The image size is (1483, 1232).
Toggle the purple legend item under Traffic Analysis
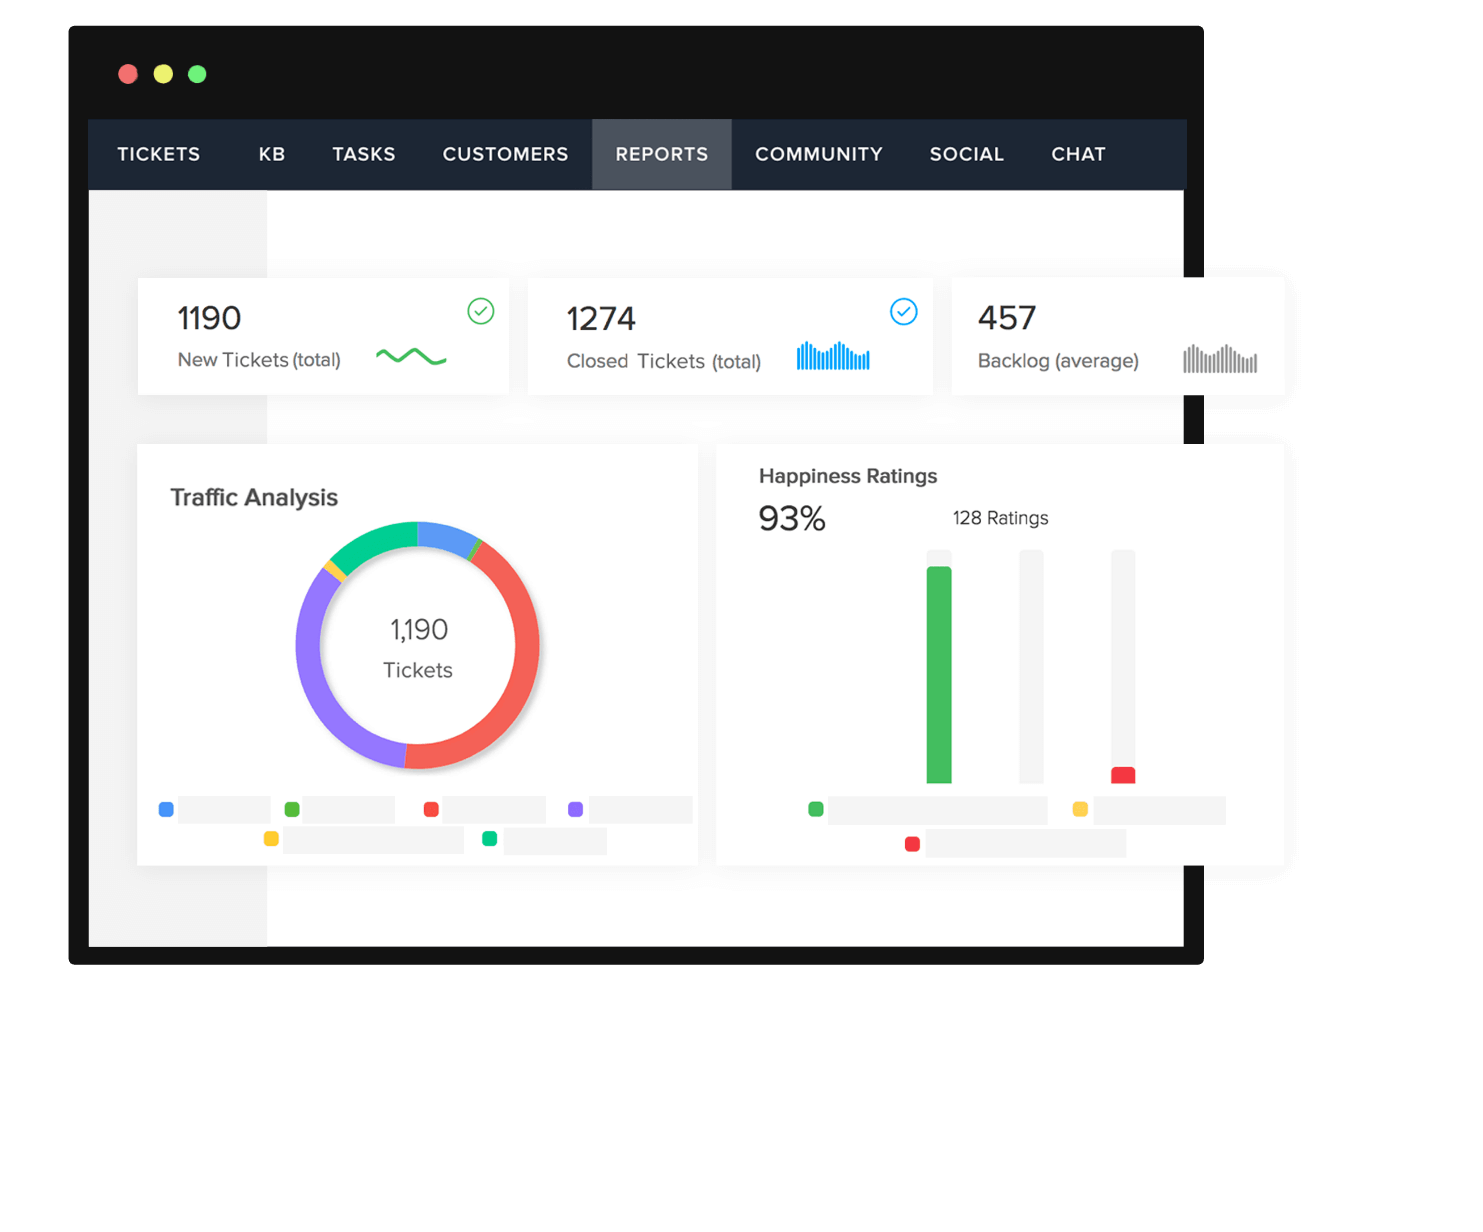tap(575, 809)
